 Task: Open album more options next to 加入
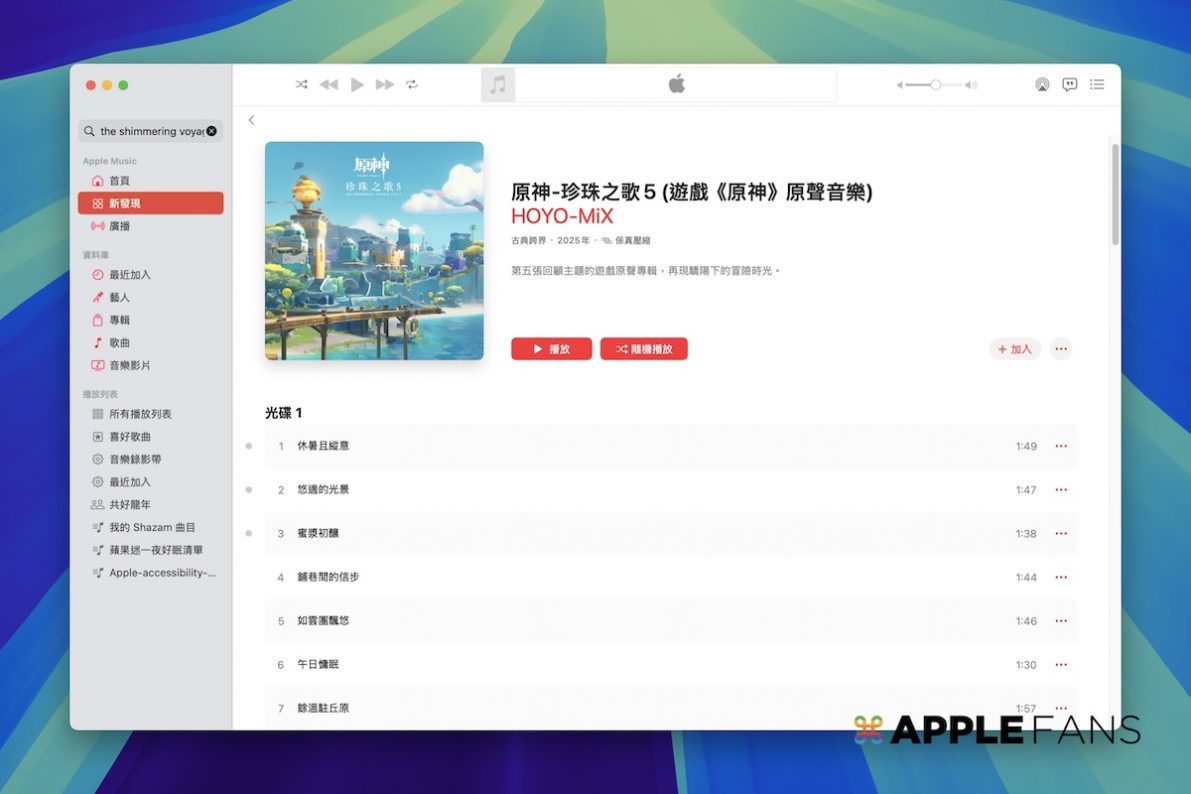point(1061,349)
